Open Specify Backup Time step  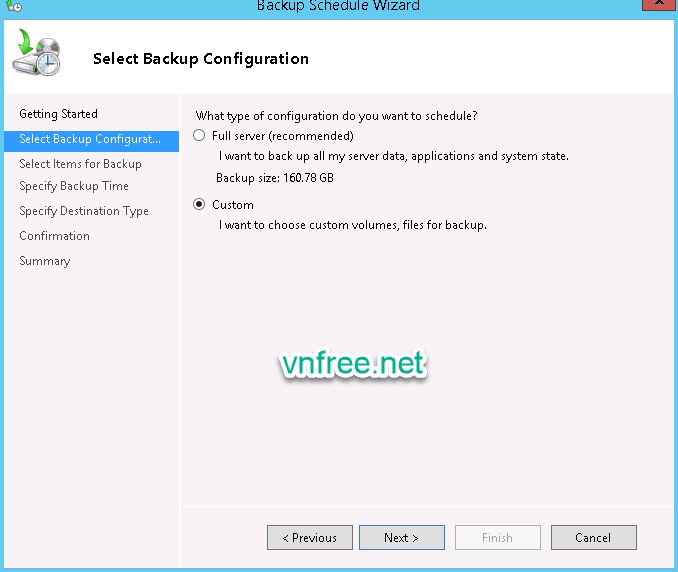[74, 186]
